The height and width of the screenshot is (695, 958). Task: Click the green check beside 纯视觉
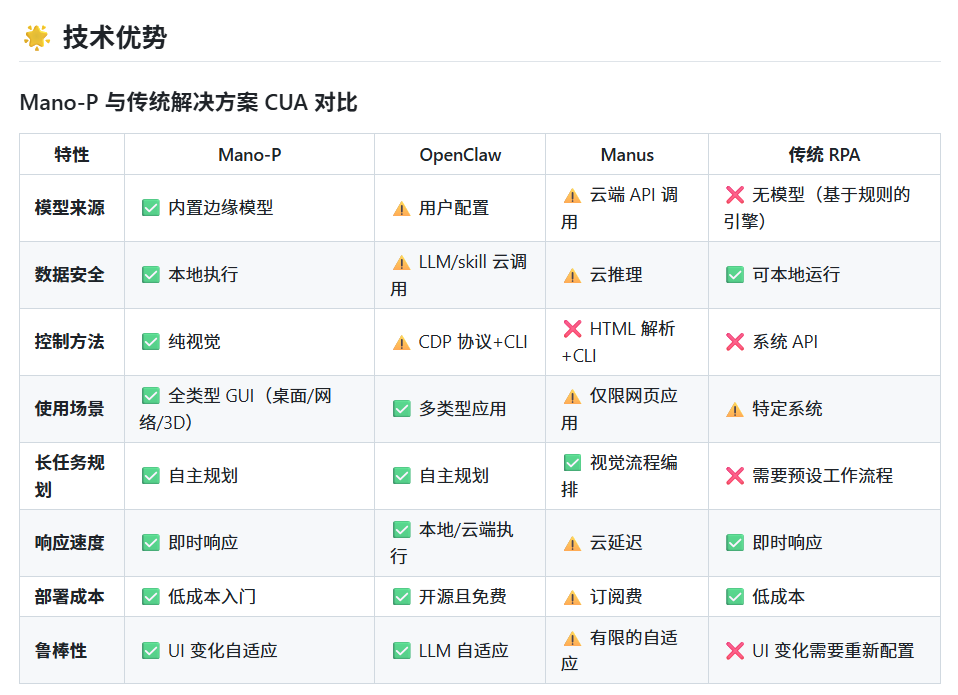(150, 341)
